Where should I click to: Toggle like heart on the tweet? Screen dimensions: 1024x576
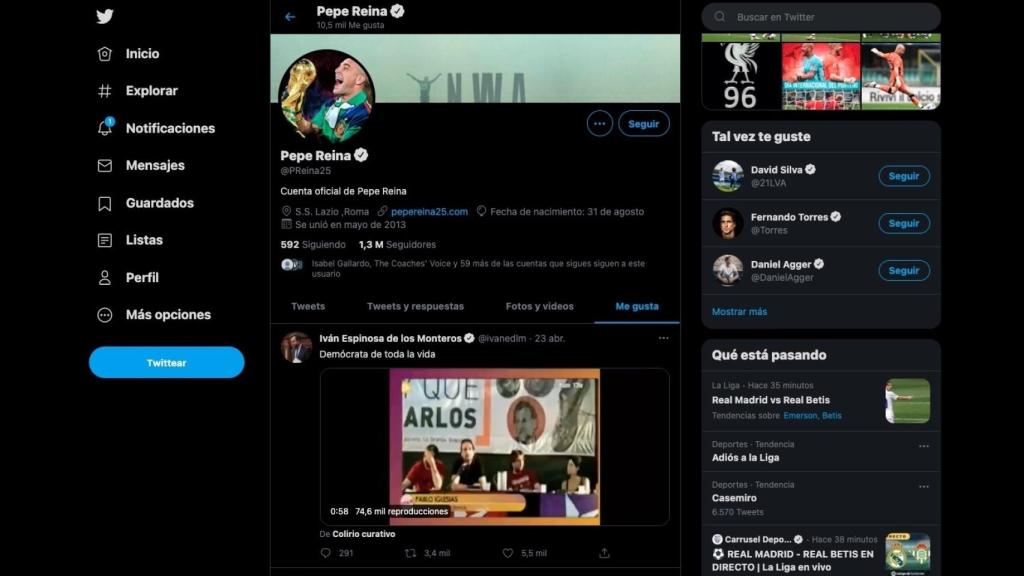coord(508,553)
